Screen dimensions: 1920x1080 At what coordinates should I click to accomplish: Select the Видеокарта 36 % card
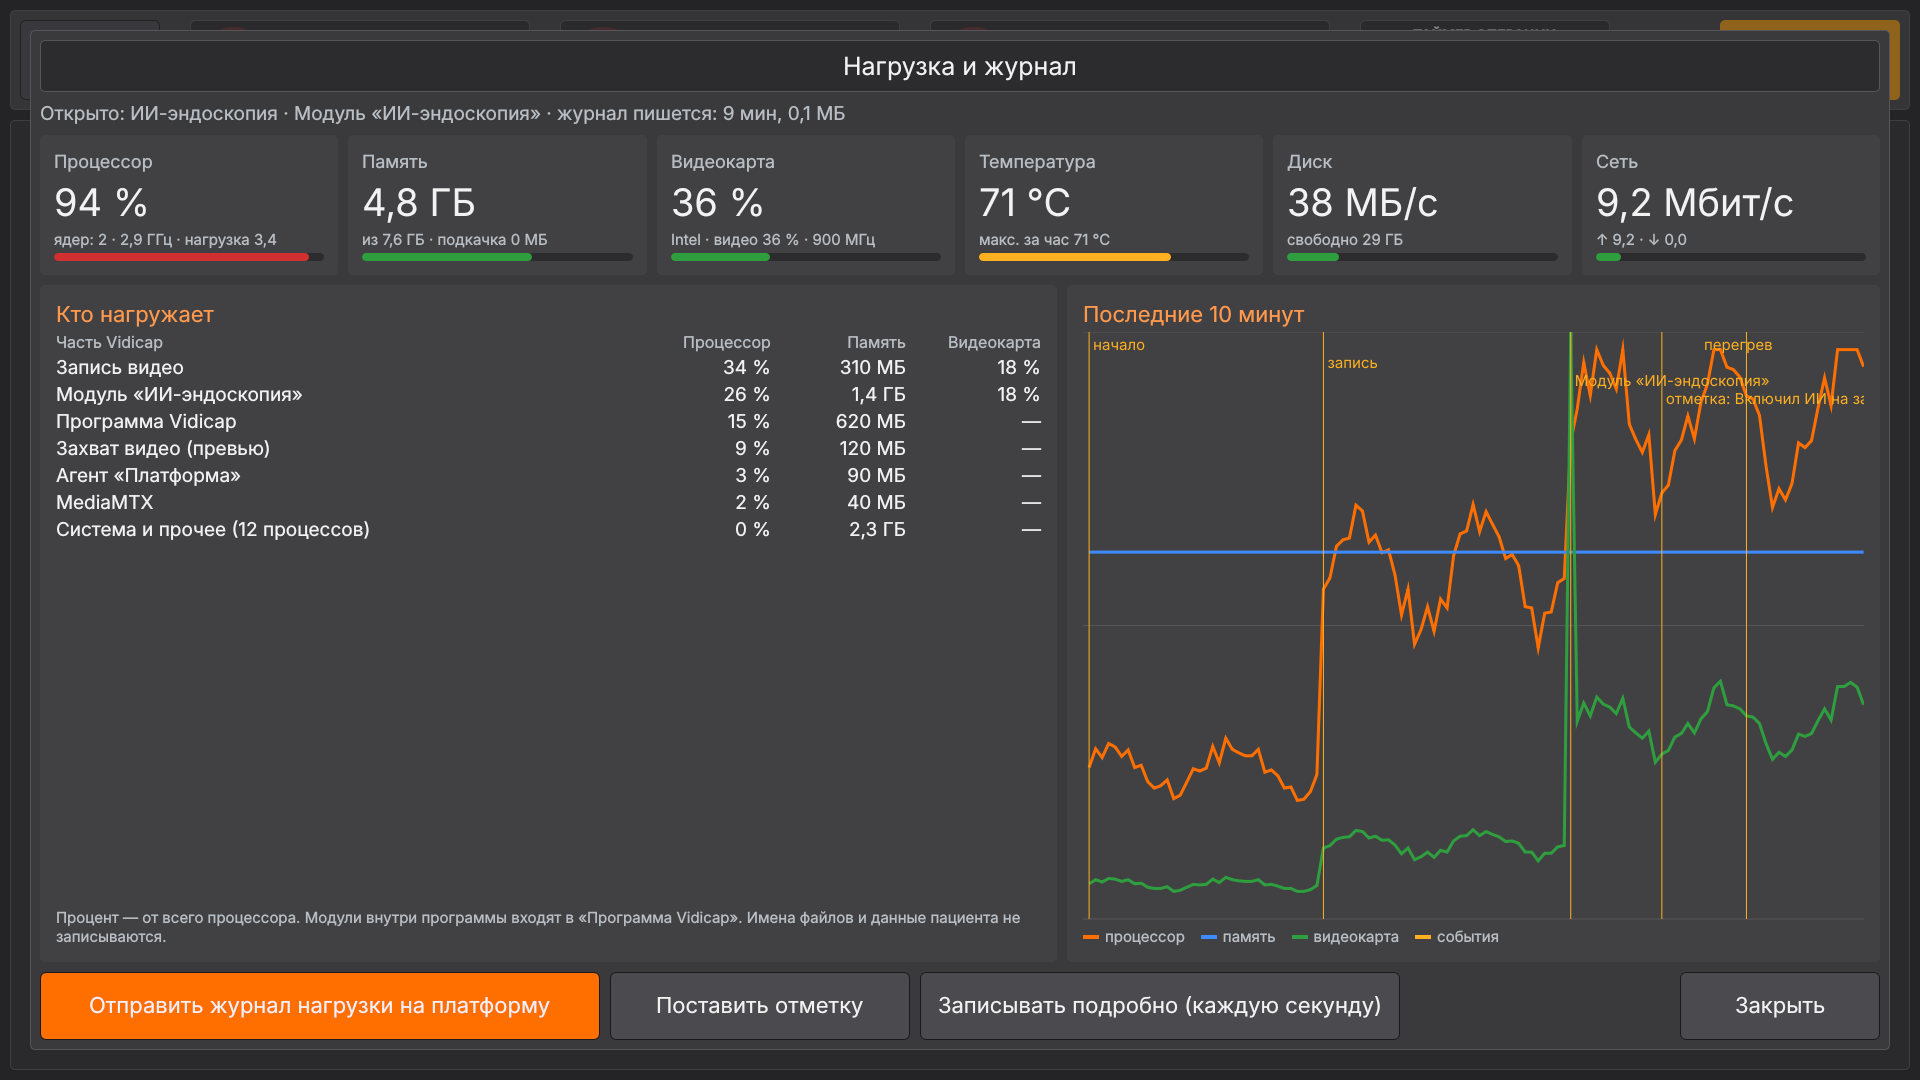(x=806, y=205)
